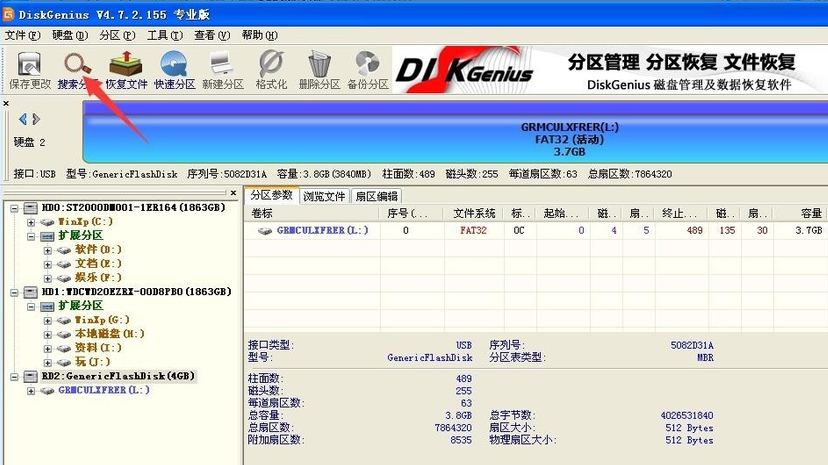Image resolution: width=828 pixels, height=465 pixels.
Task: Close the left tree panel with the X
Action: pos(233,193)
